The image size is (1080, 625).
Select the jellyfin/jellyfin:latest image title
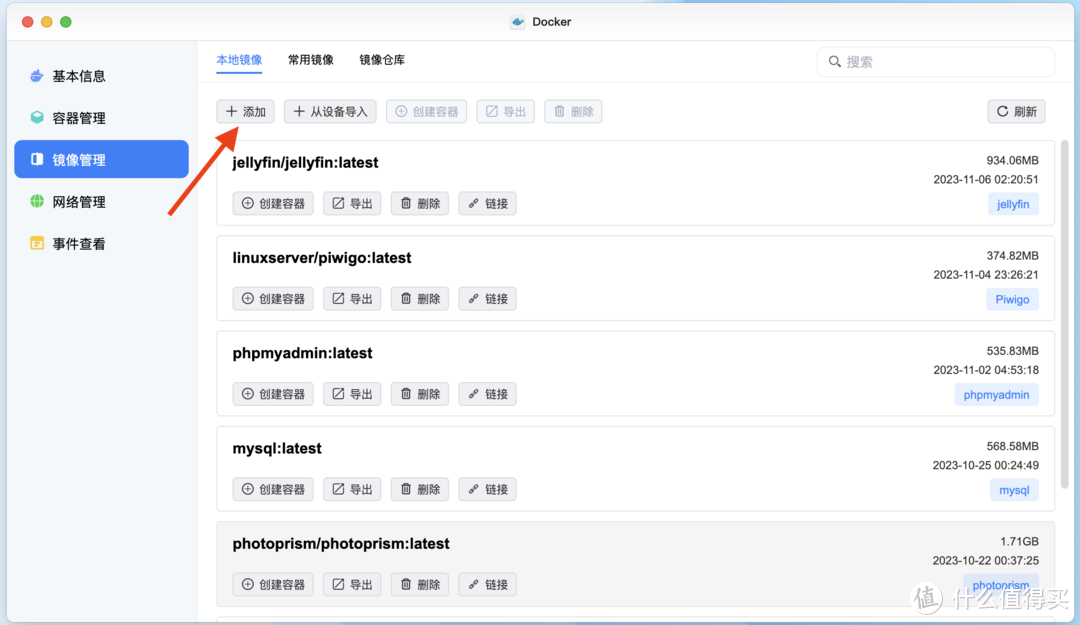306,163
